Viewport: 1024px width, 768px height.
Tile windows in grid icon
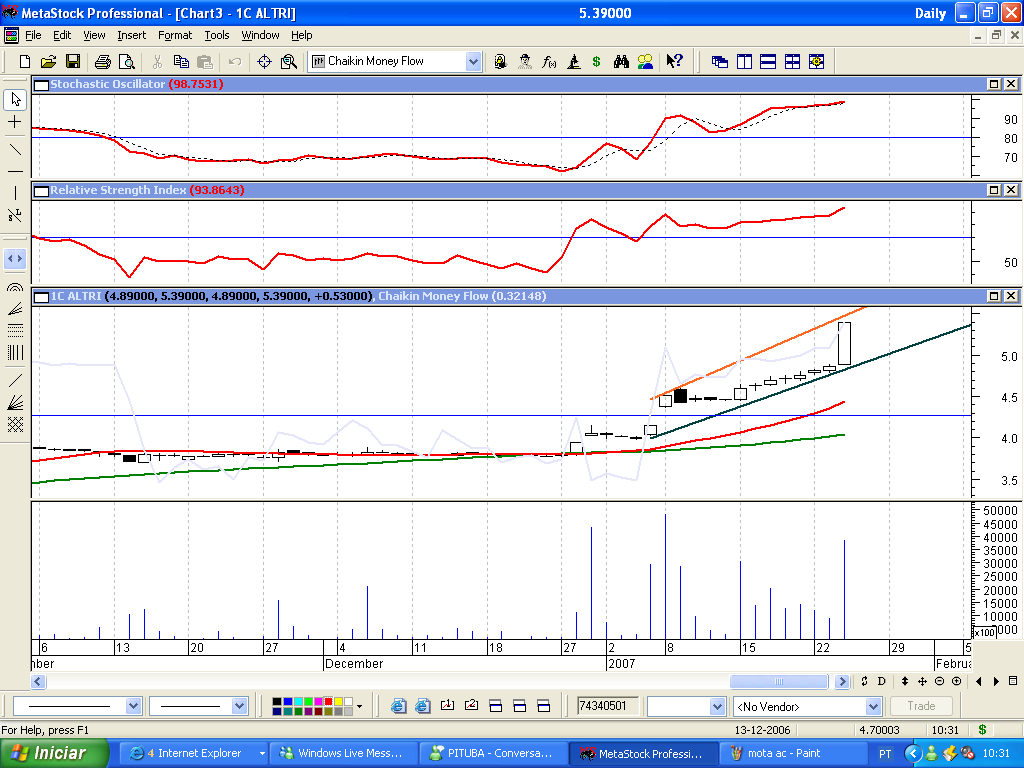click(792, 61)
